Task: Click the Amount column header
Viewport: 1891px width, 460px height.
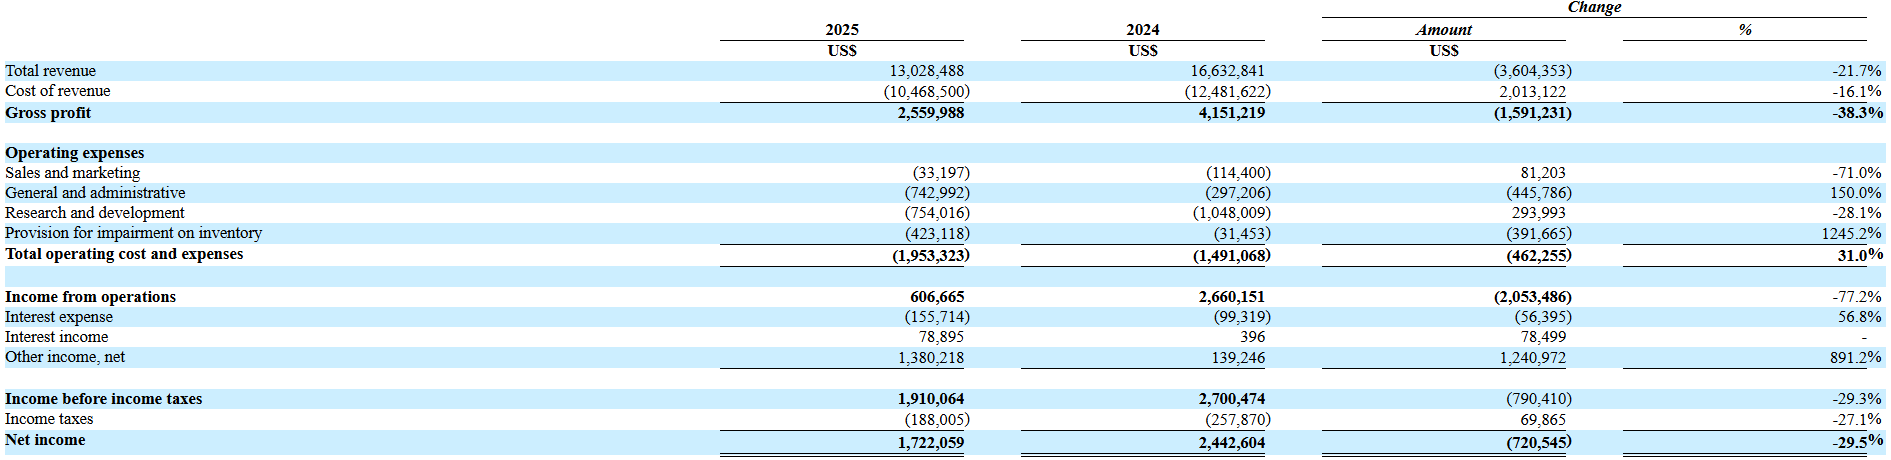Action: click(1443, 30)
